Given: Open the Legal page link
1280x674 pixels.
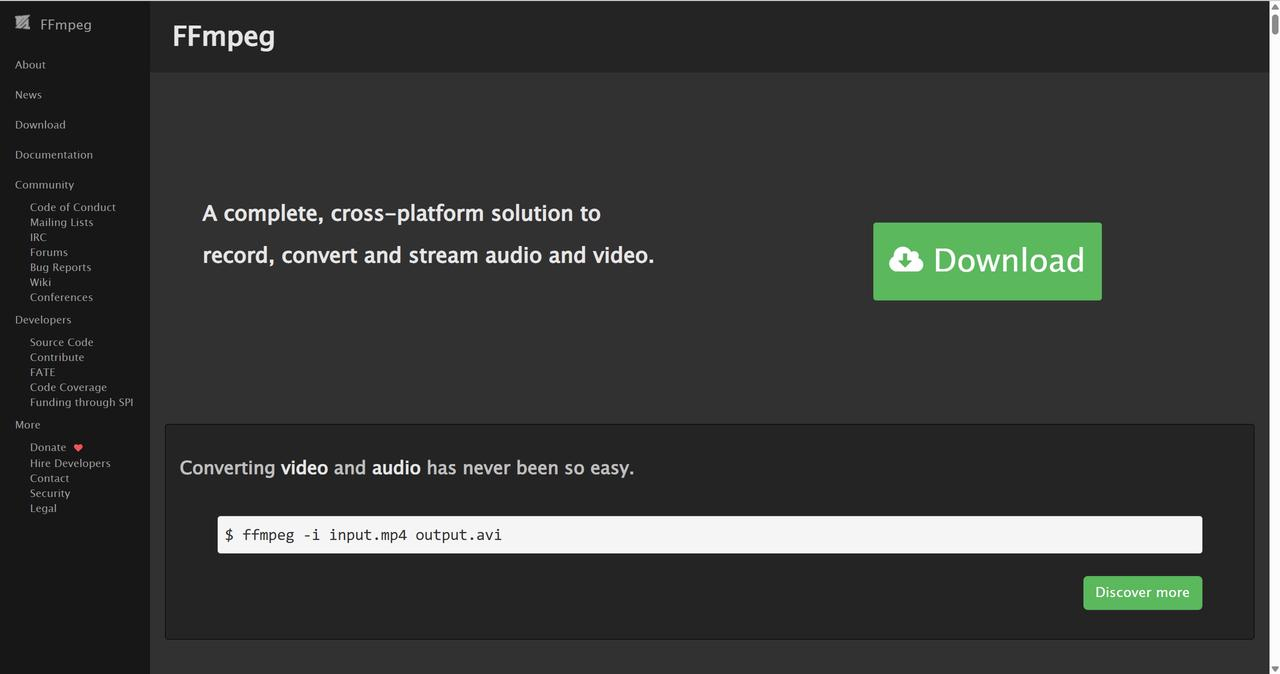Looking at the screenshot, I should (x=43, y=508).
